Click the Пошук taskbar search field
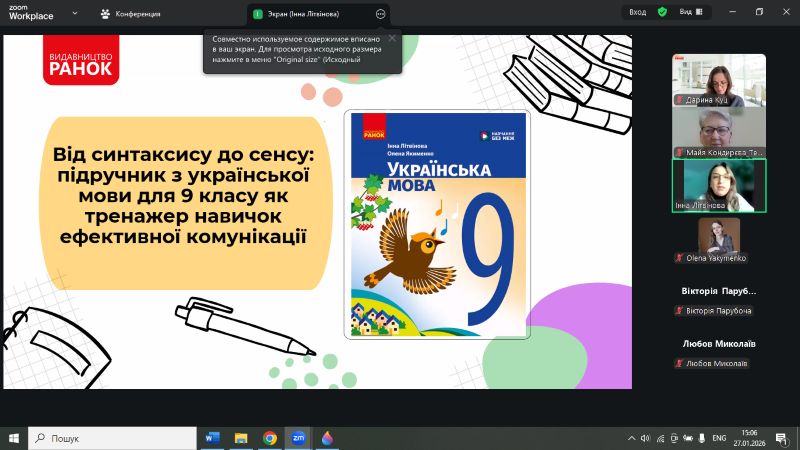Image resolution: width=800 pixels, height=450 pixels. (112, 438)
